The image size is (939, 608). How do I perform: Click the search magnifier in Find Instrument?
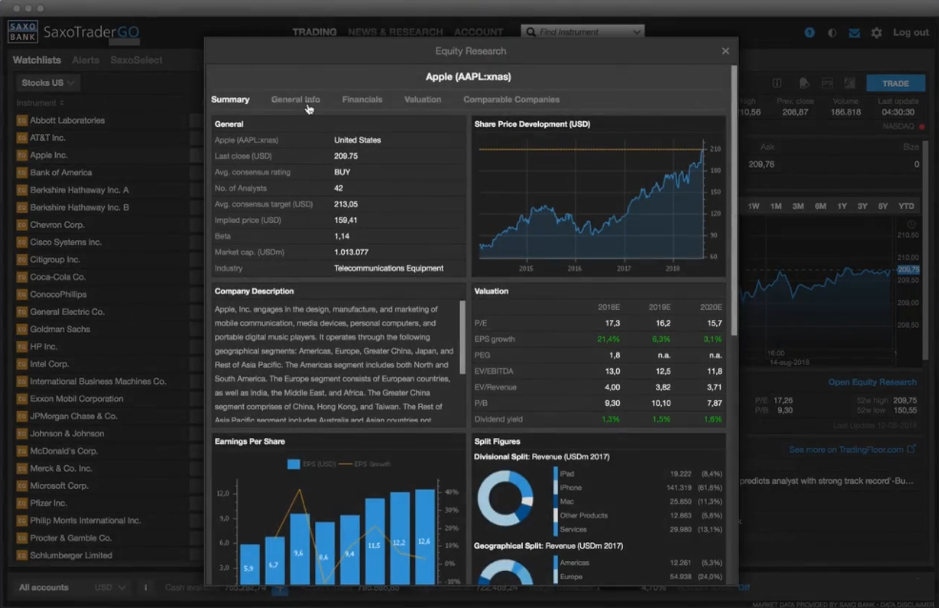(531, 32)
